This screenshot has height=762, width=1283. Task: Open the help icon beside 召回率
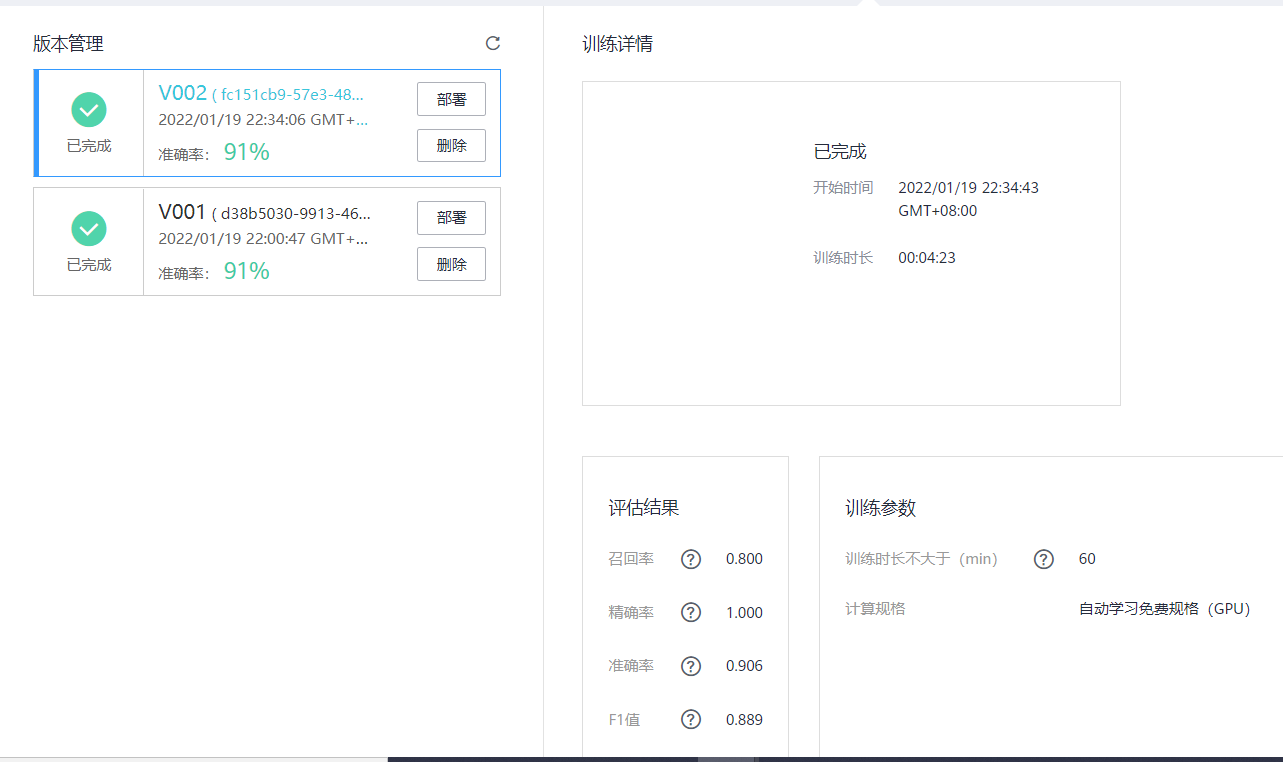690,559
